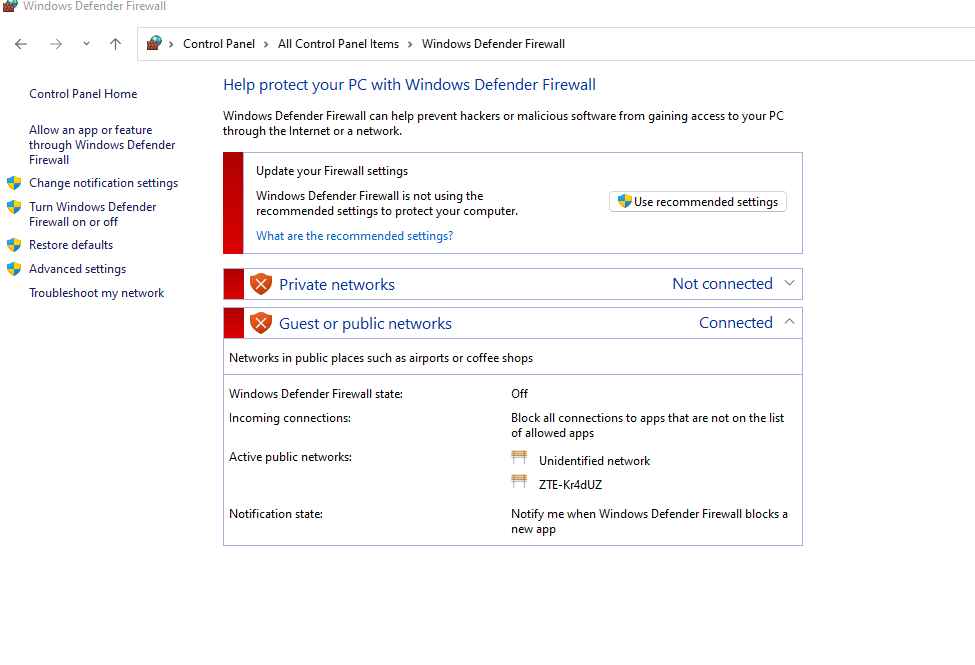Viewport: 975px width, 665px height.
Task: Click bench icon beside Unidentified network
Action: (519, 458)
